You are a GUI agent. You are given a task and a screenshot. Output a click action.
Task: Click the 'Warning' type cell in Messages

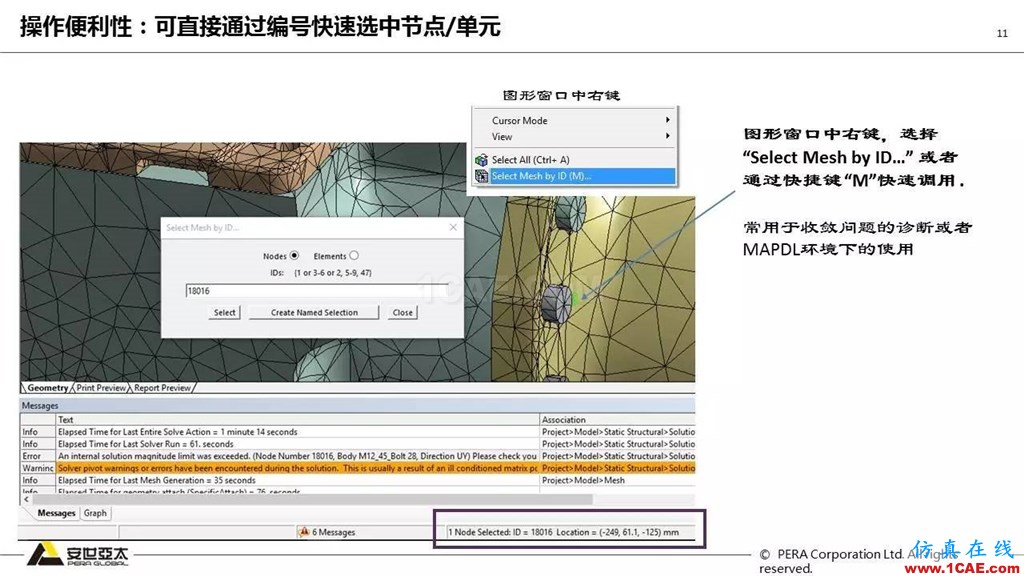38,468
